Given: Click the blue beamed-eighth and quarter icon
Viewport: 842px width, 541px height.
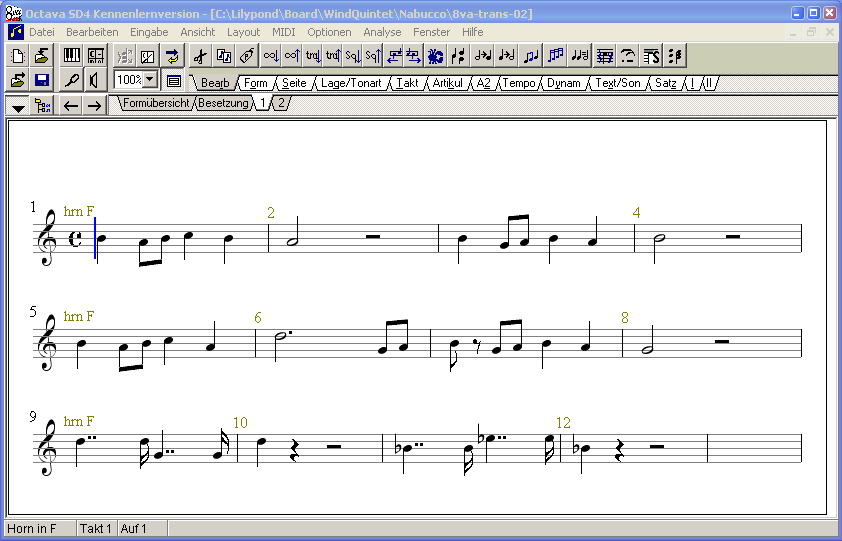Looking at the screenshot, I should click(x=531, y=56).
